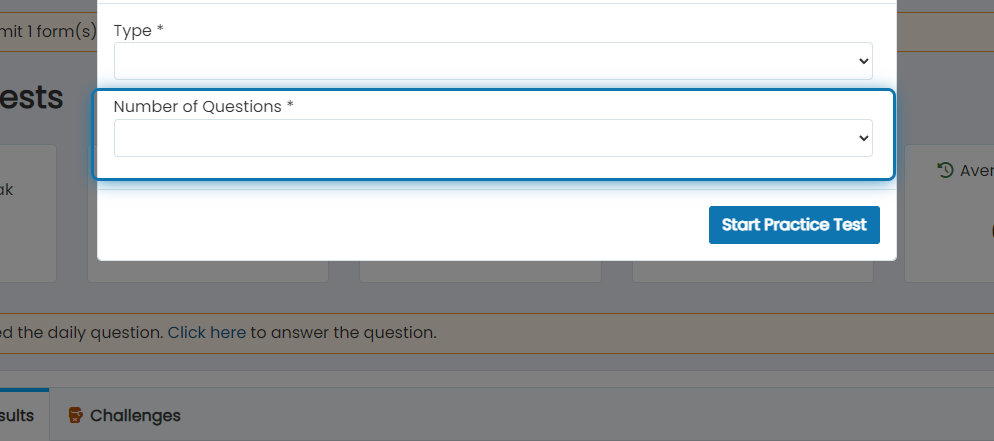
Task: Open the Number of Questions dropdown
Action: [x=493, y=138]
